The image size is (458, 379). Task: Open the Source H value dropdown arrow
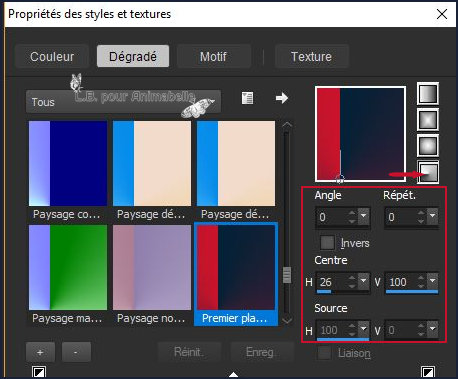[363, 330]
